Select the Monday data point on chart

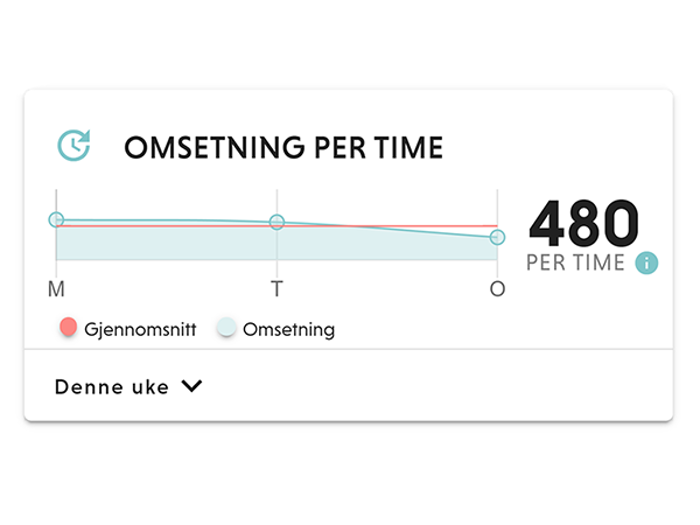point(56,220)
